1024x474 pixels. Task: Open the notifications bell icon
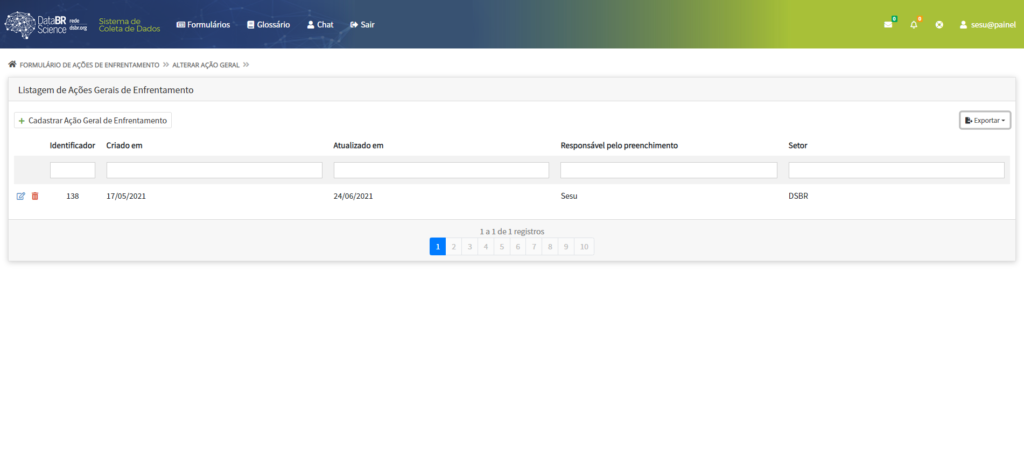tap(914, 24)
